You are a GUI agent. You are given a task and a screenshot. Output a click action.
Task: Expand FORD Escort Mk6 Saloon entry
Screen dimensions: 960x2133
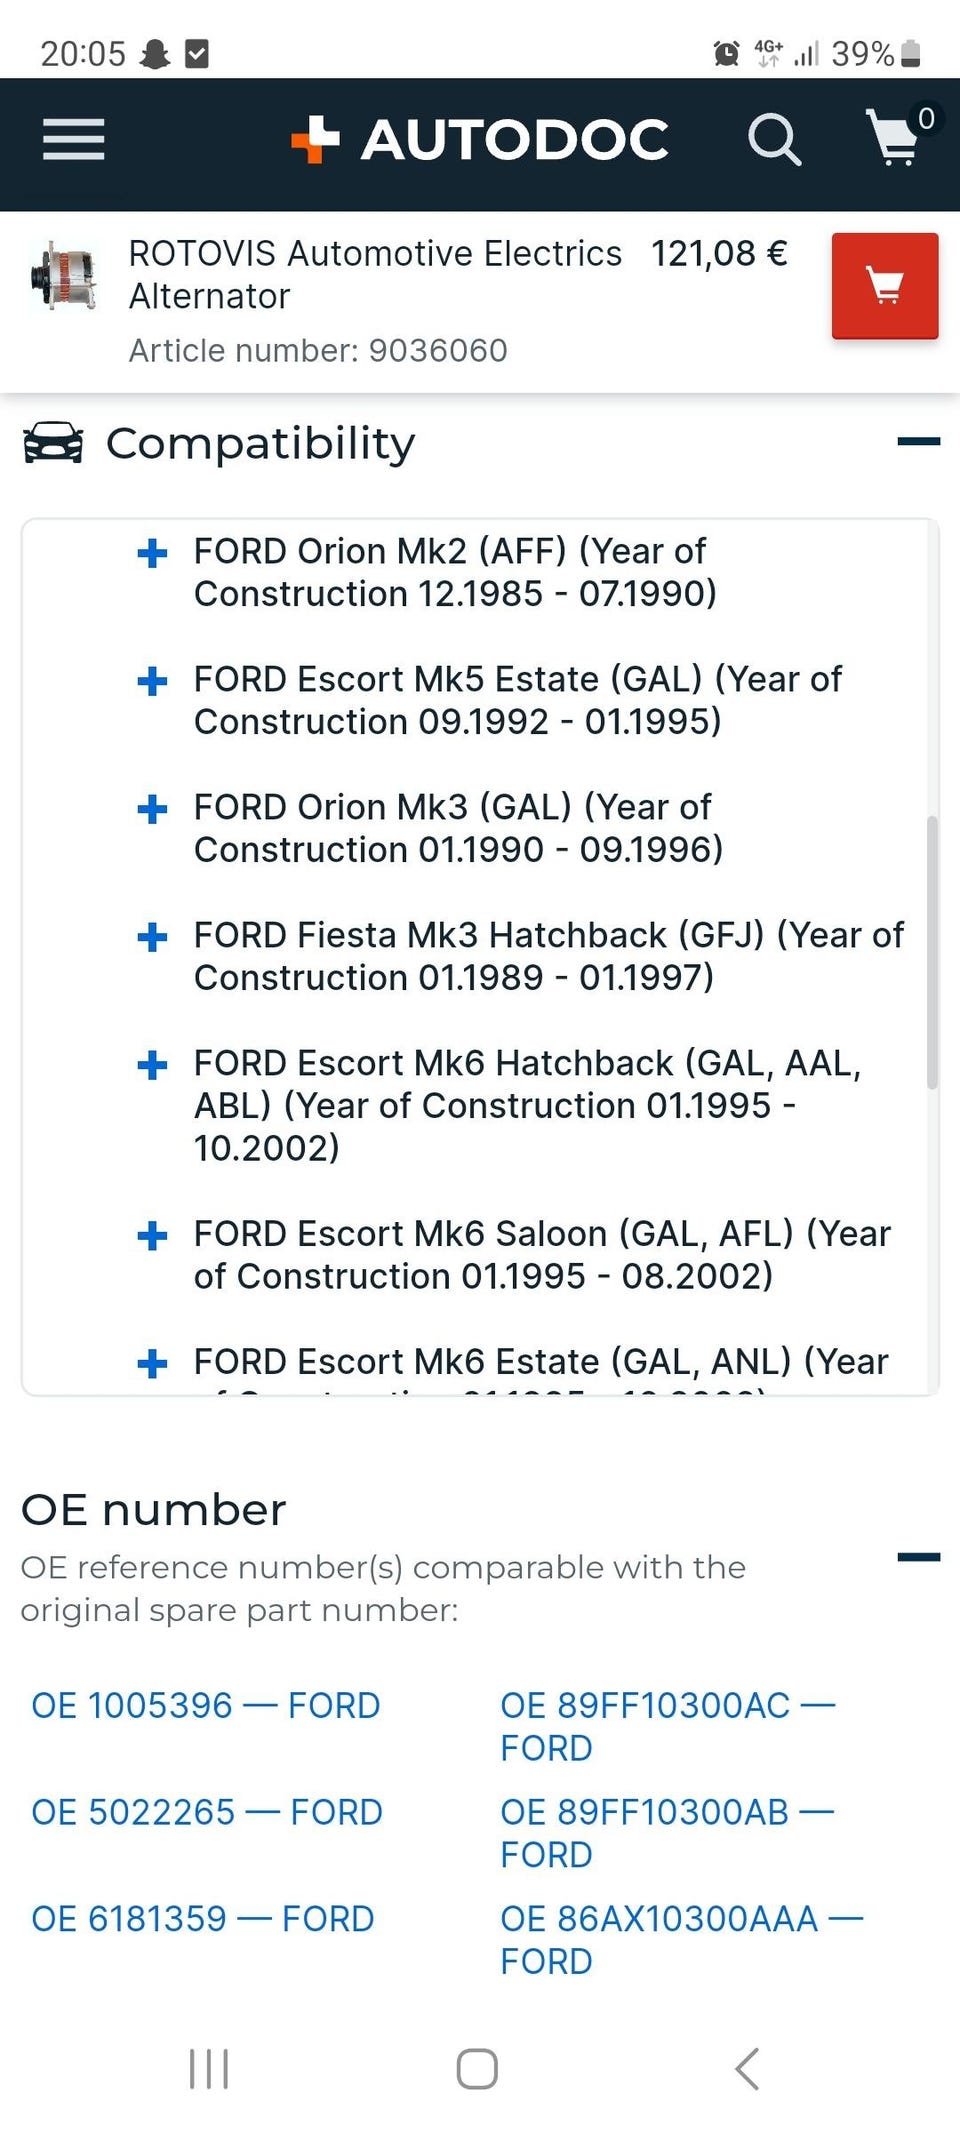[152, 1236]
